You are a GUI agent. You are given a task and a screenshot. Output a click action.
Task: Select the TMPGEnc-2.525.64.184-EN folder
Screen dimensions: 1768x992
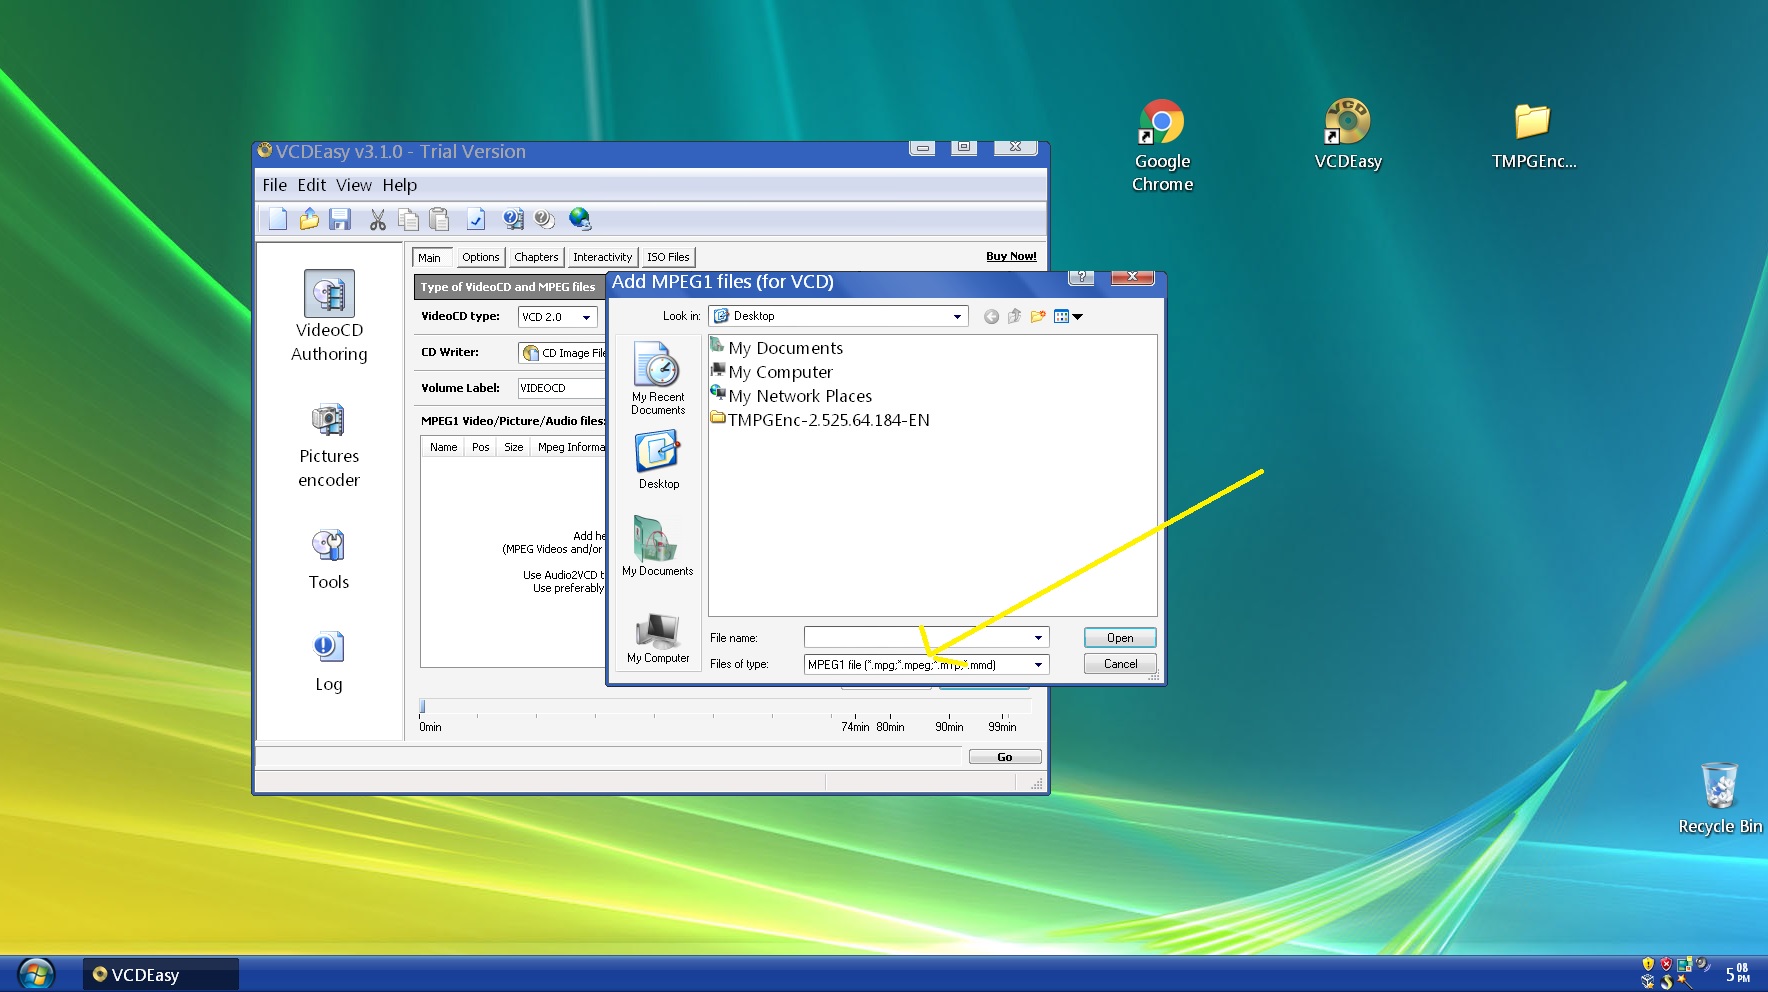(820, 420)
